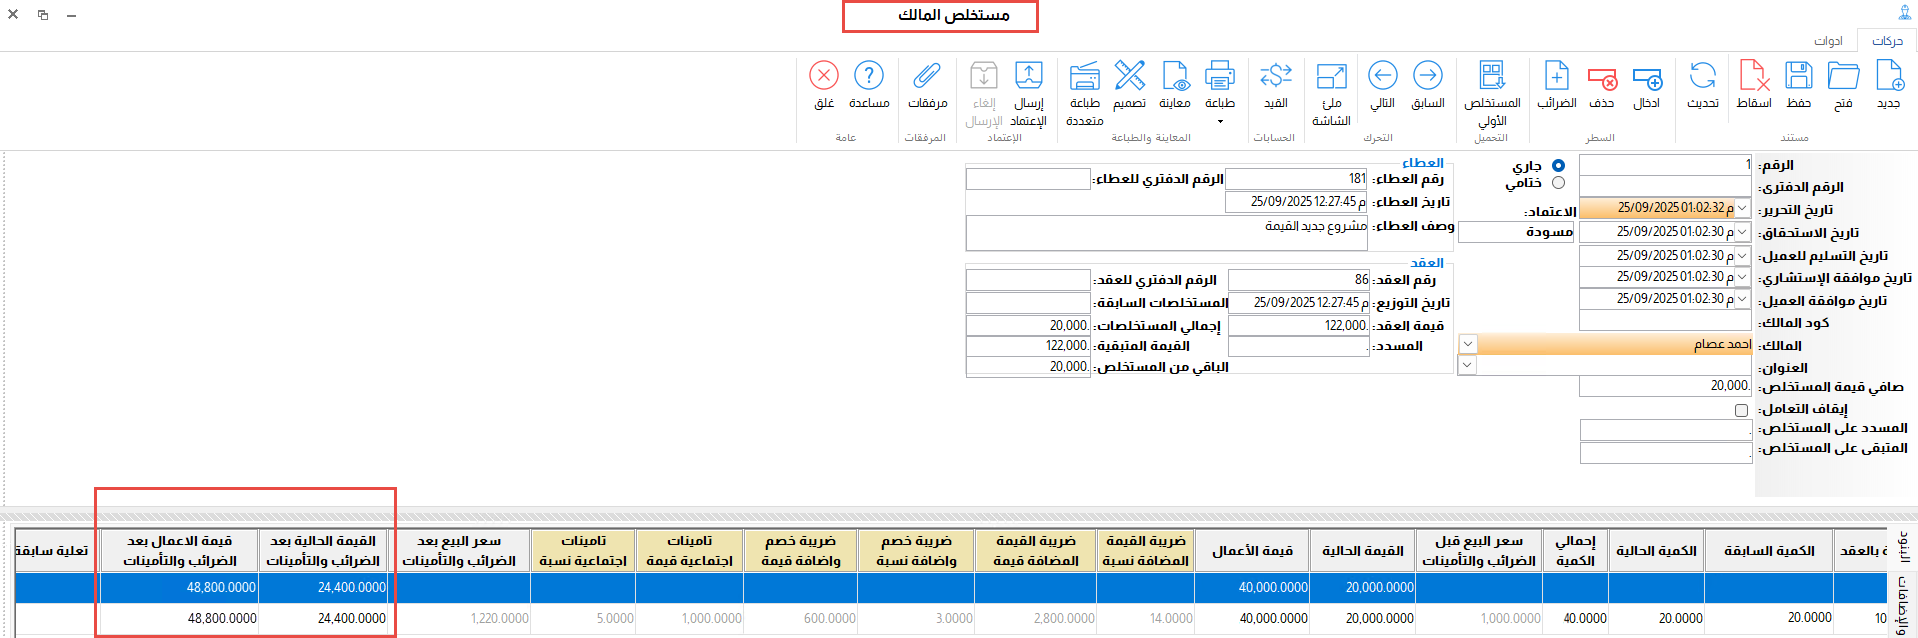Click the حذف (Delete row) icon
This screenshot has width=1918, height=638.
click(1602, 78)
